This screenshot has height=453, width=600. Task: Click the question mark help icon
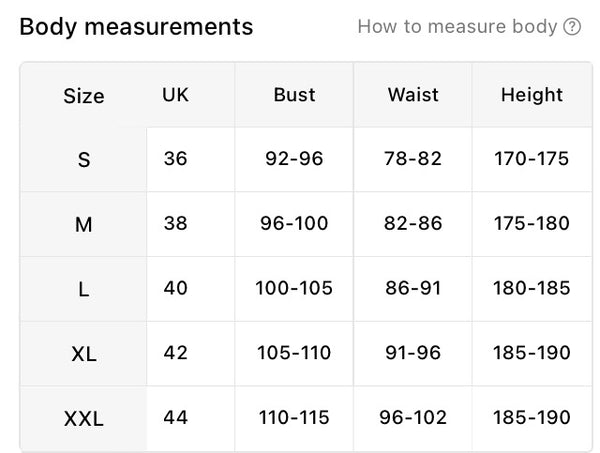point(572,27)
